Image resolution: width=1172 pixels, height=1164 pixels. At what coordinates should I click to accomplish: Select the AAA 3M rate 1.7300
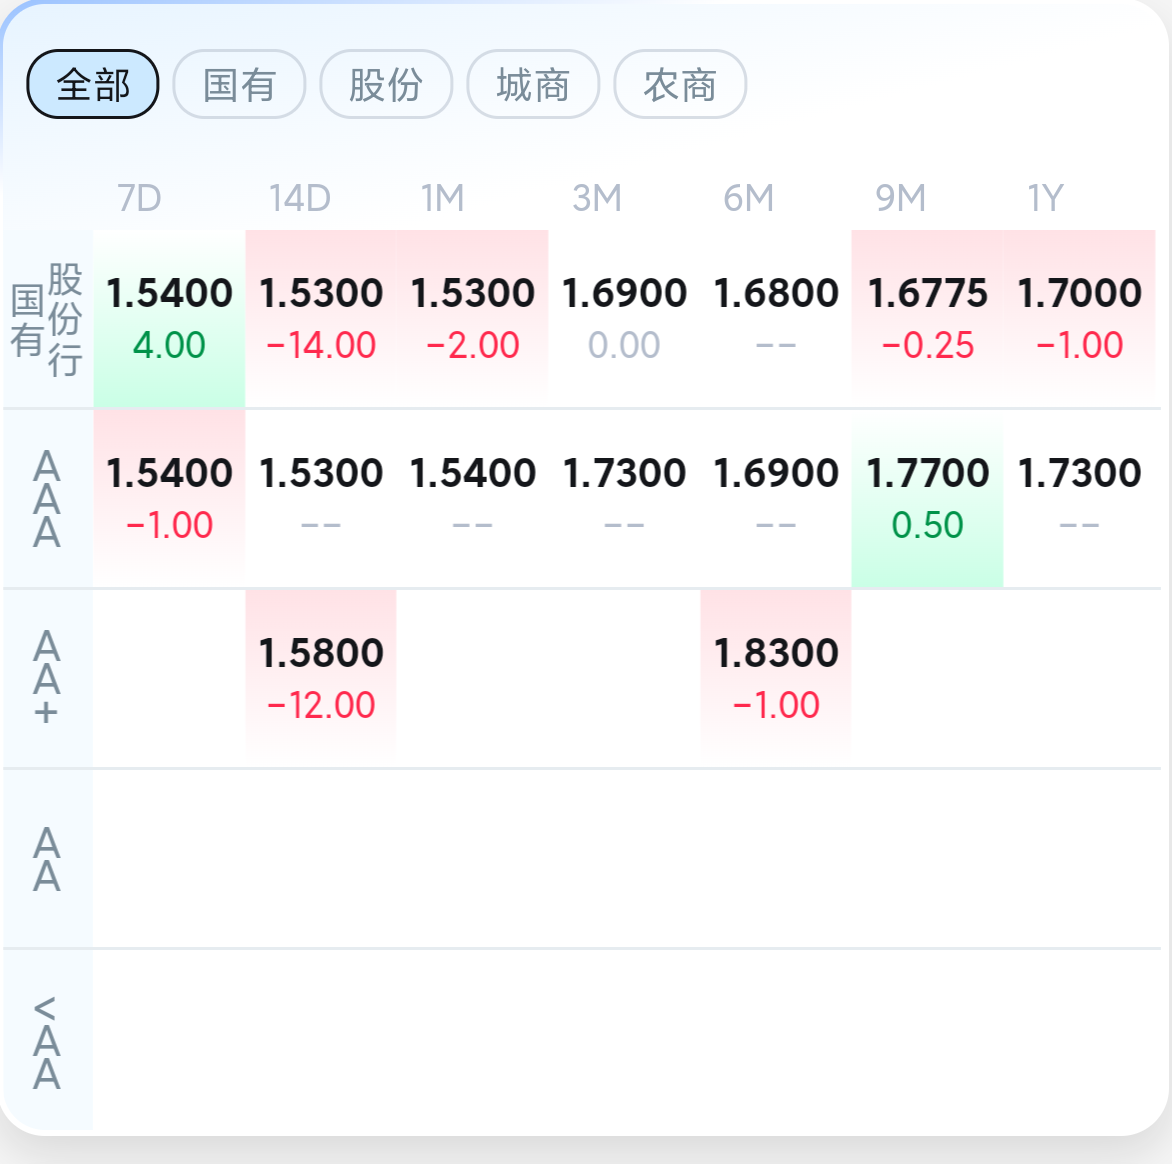pyautogui.click(x=624, y=472)
